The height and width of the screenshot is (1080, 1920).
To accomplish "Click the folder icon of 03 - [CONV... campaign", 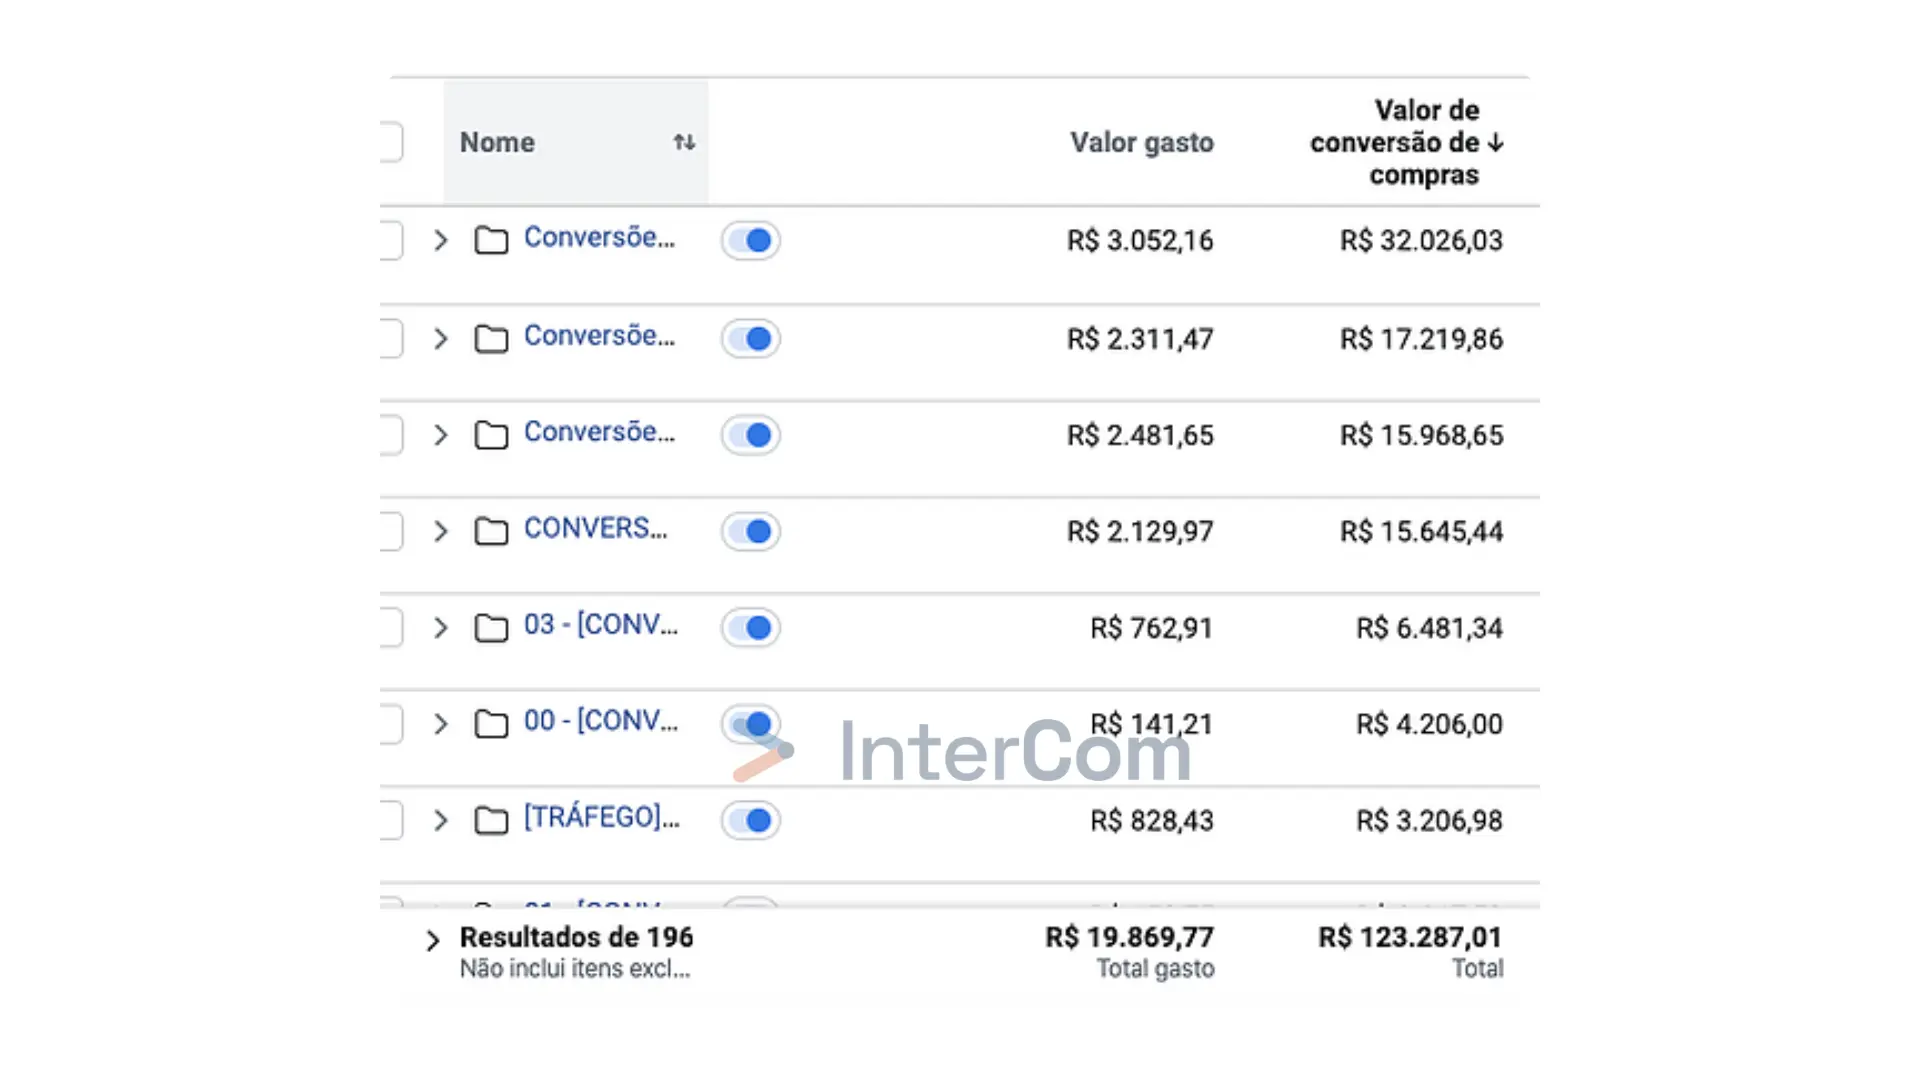I will 491,628.
